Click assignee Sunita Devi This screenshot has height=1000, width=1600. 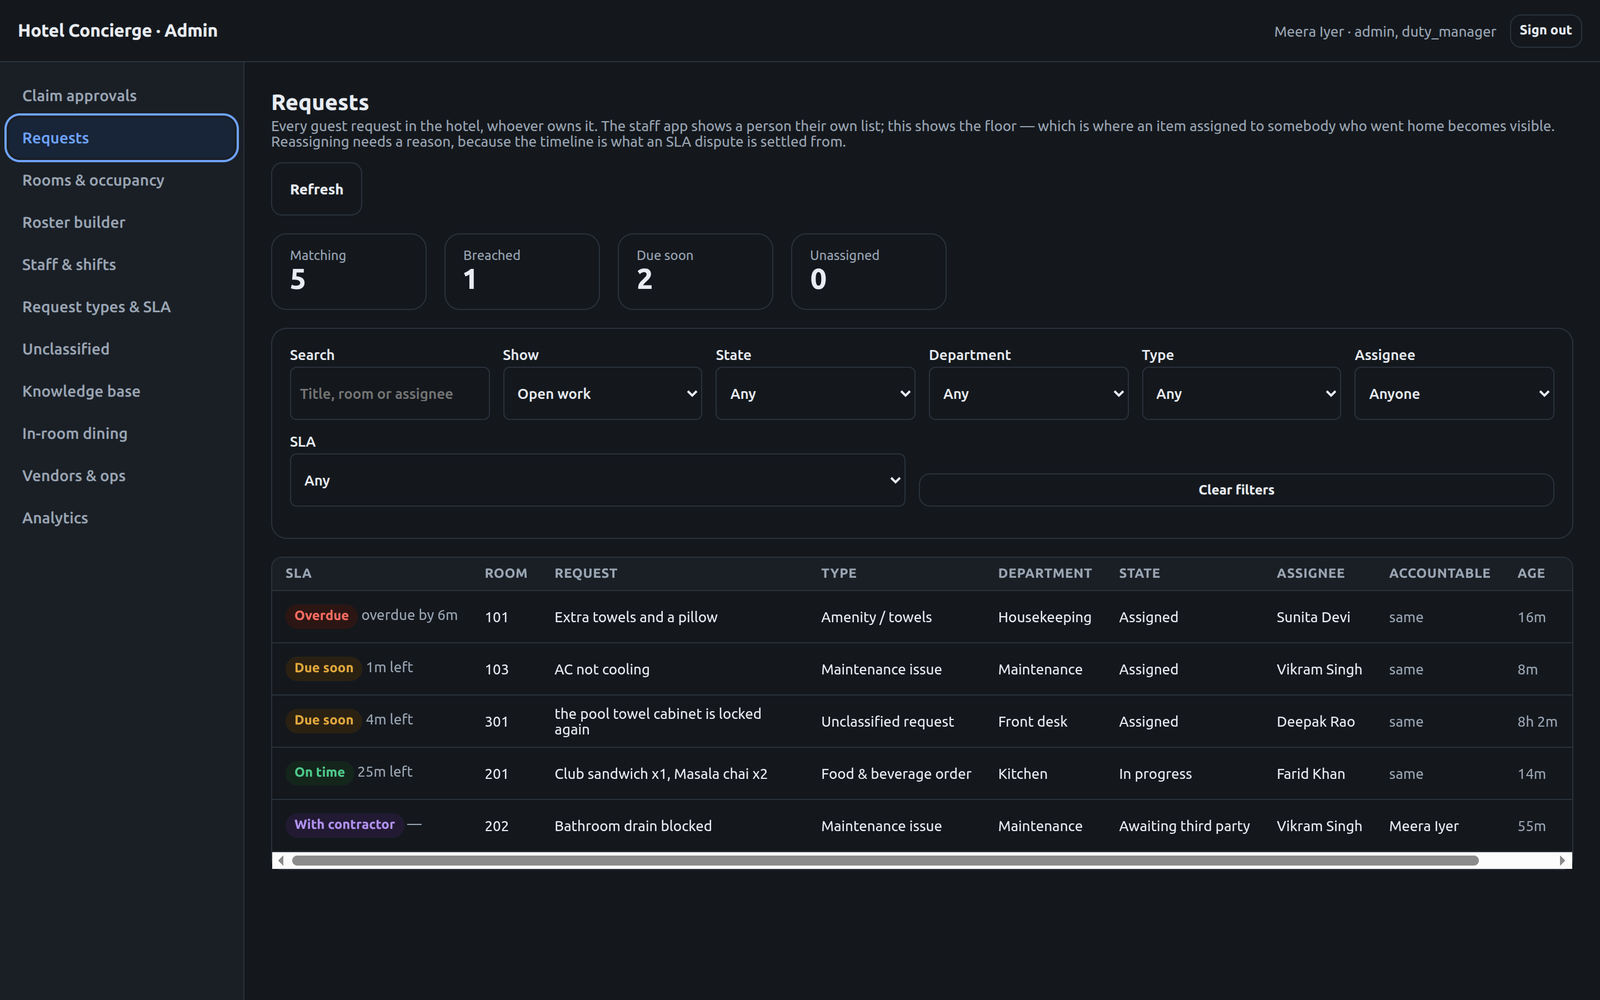1313,617
